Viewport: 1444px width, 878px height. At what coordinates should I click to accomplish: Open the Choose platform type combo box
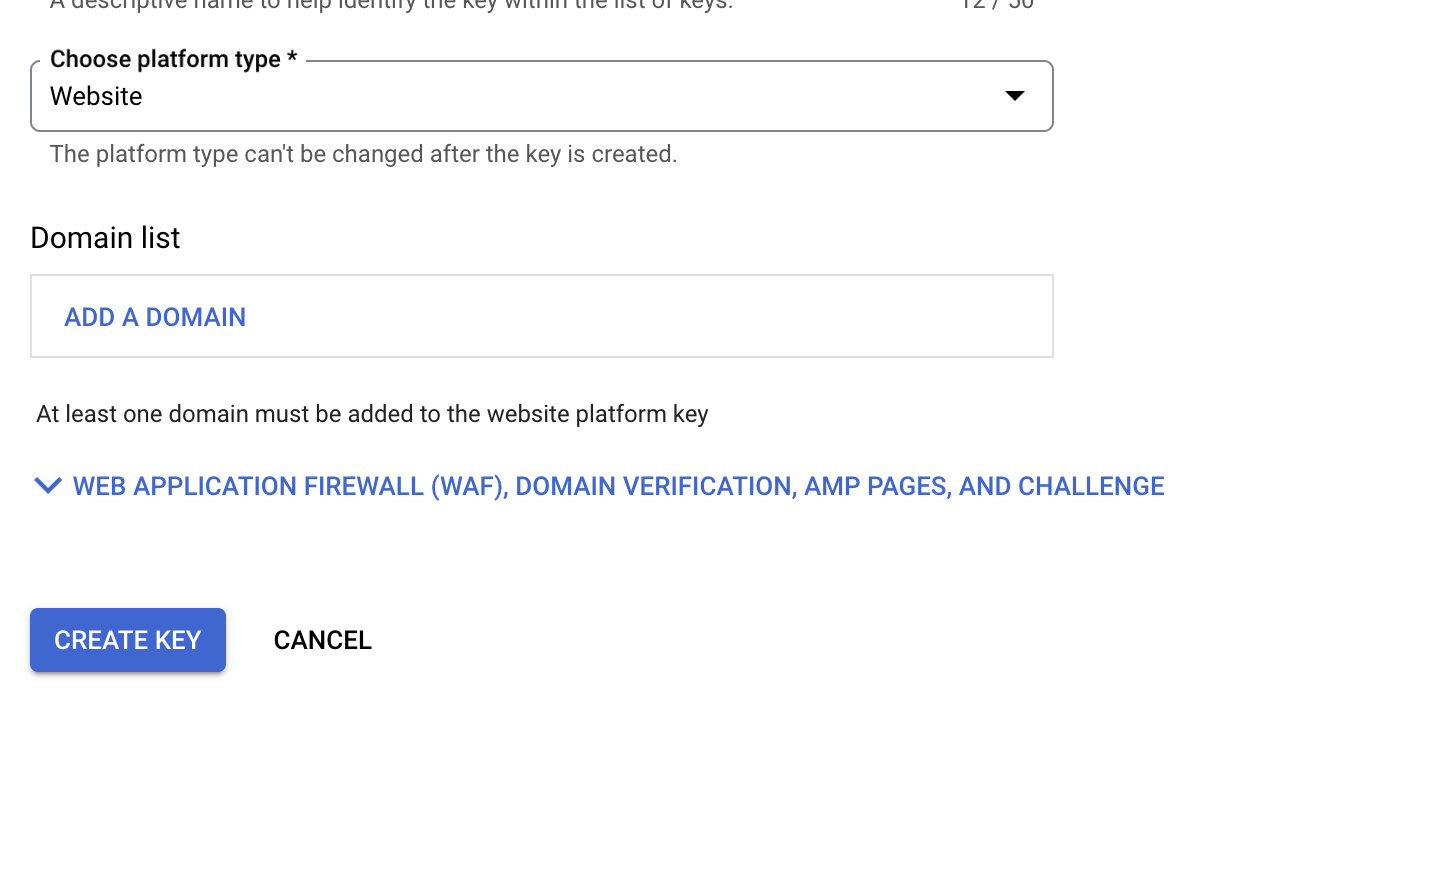540,96
